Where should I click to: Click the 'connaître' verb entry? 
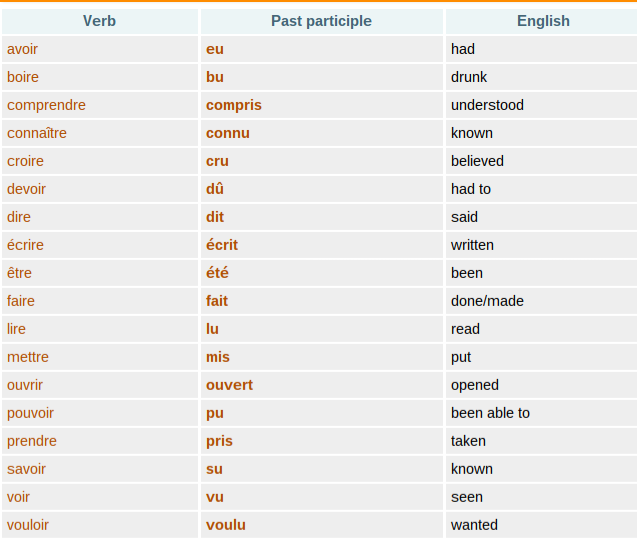37,133
